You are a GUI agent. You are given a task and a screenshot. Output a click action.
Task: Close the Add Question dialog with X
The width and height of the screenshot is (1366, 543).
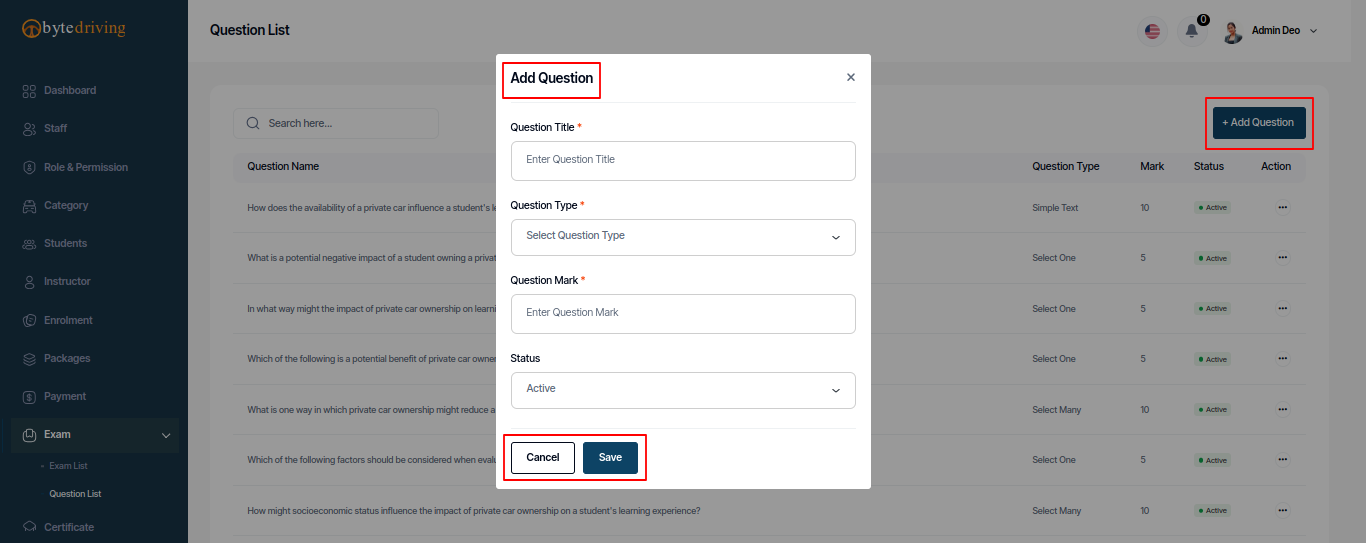pos(851,77)
